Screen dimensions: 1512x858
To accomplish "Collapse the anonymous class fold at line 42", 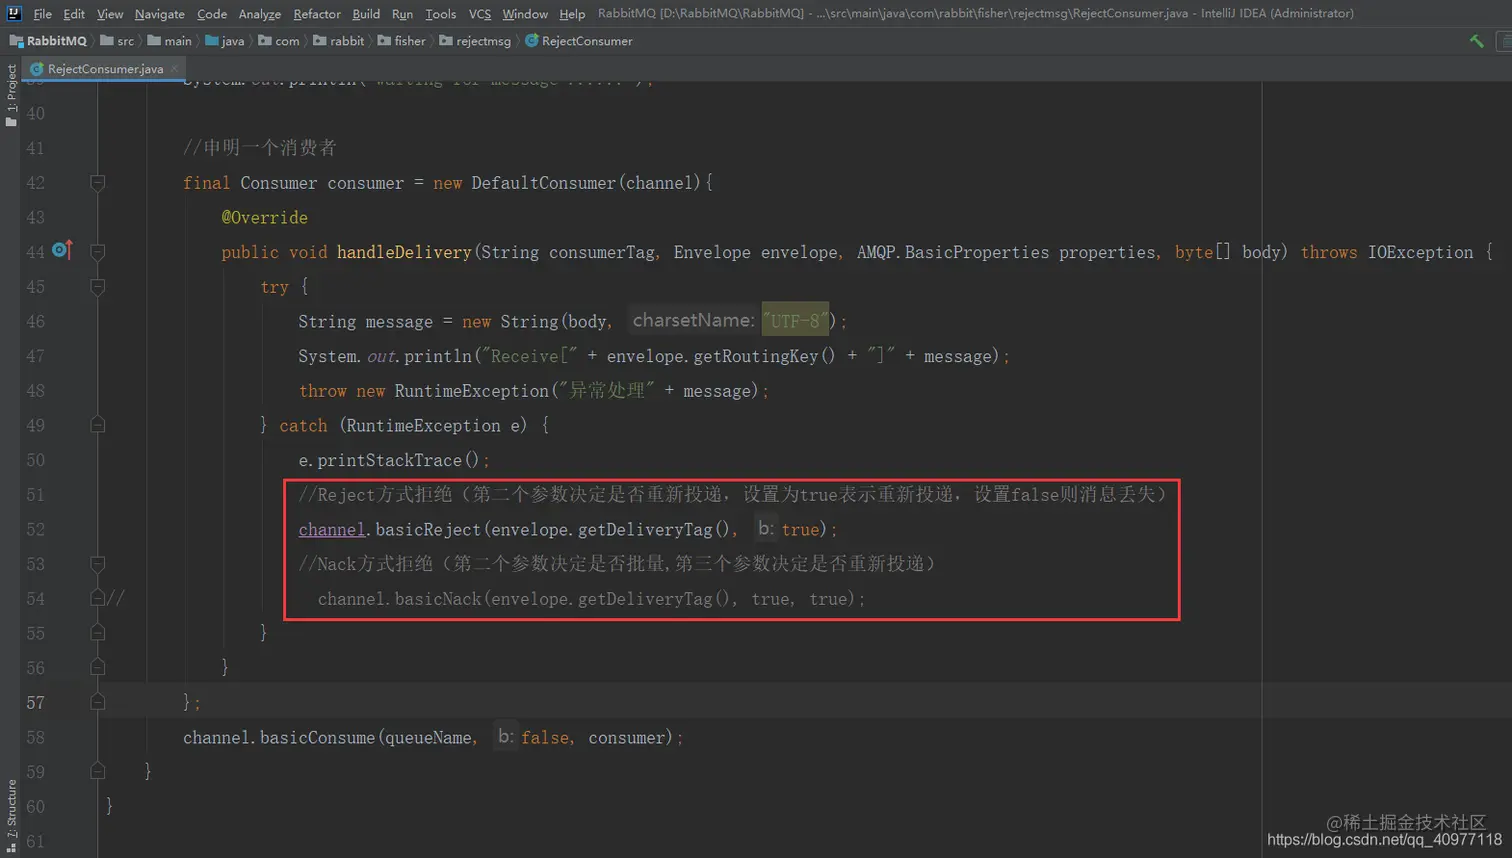I will tap(97, 183).
